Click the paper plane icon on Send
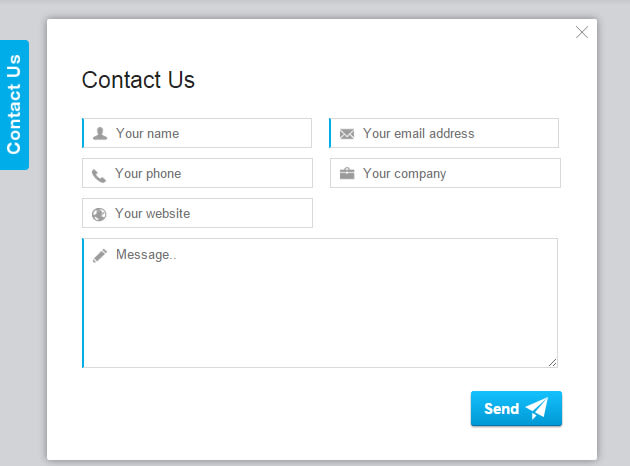This screenshot has height=466, width=630. point(538,408)
